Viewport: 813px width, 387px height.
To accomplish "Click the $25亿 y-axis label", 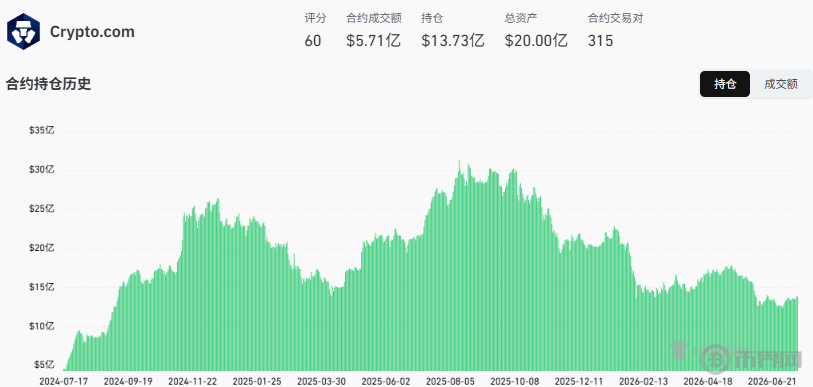I will tap(41, 209).
